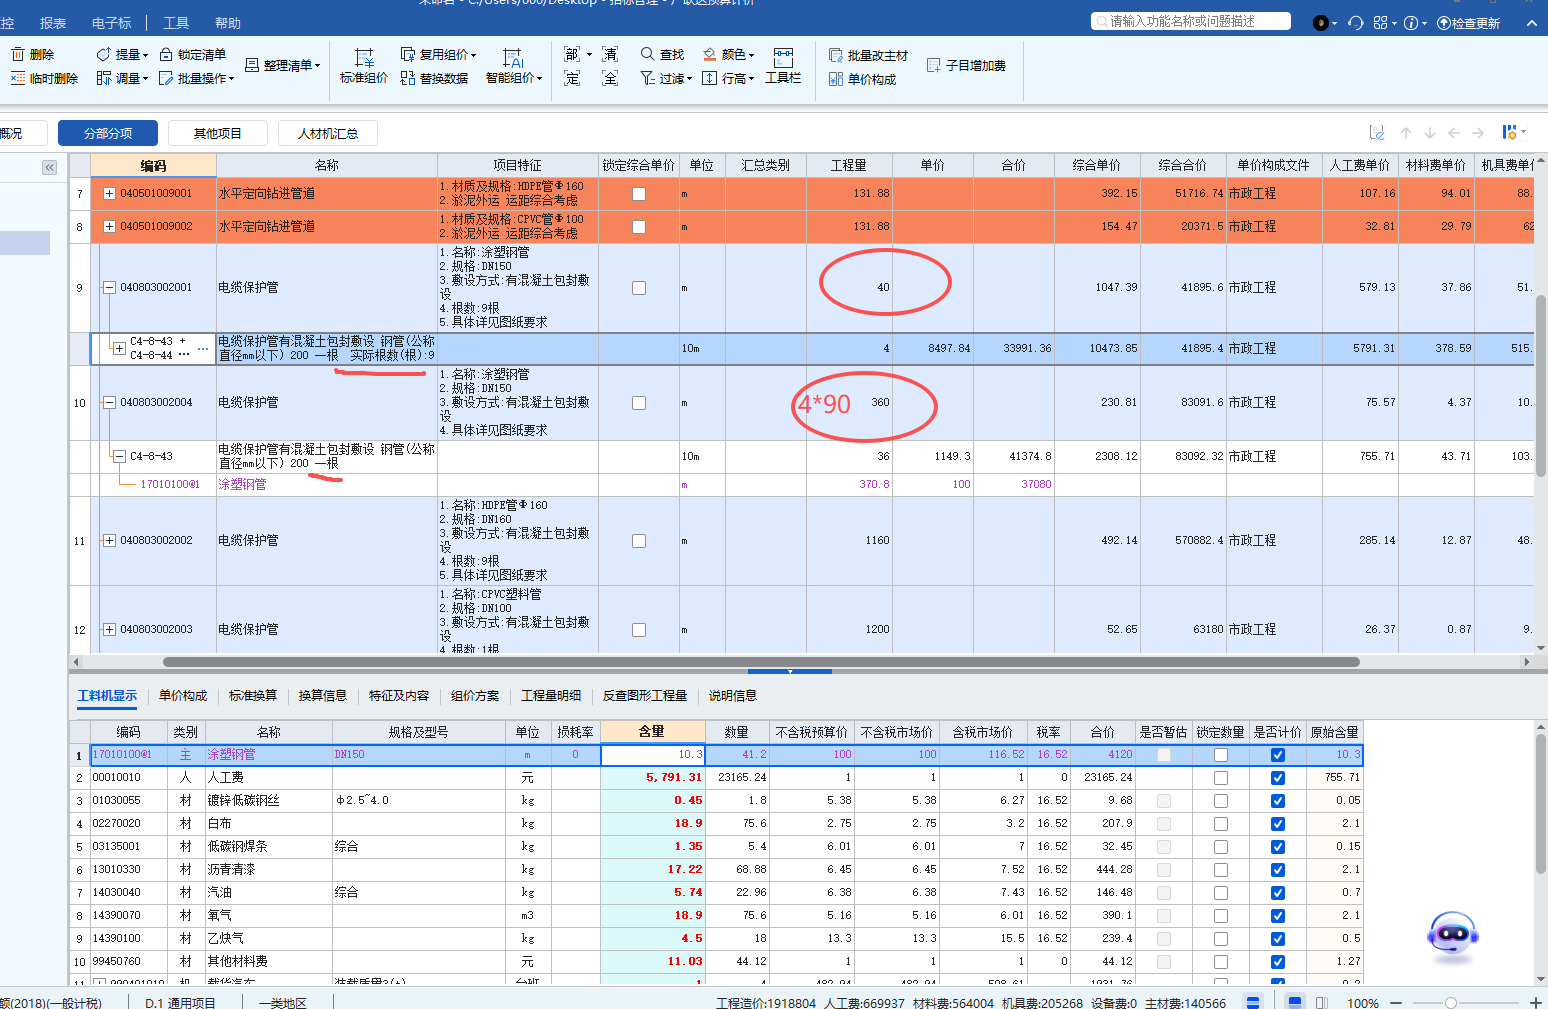Click the 临时删除 temporary delete icon
The height and width of the screenshot is (1009, 1548).
18,78
